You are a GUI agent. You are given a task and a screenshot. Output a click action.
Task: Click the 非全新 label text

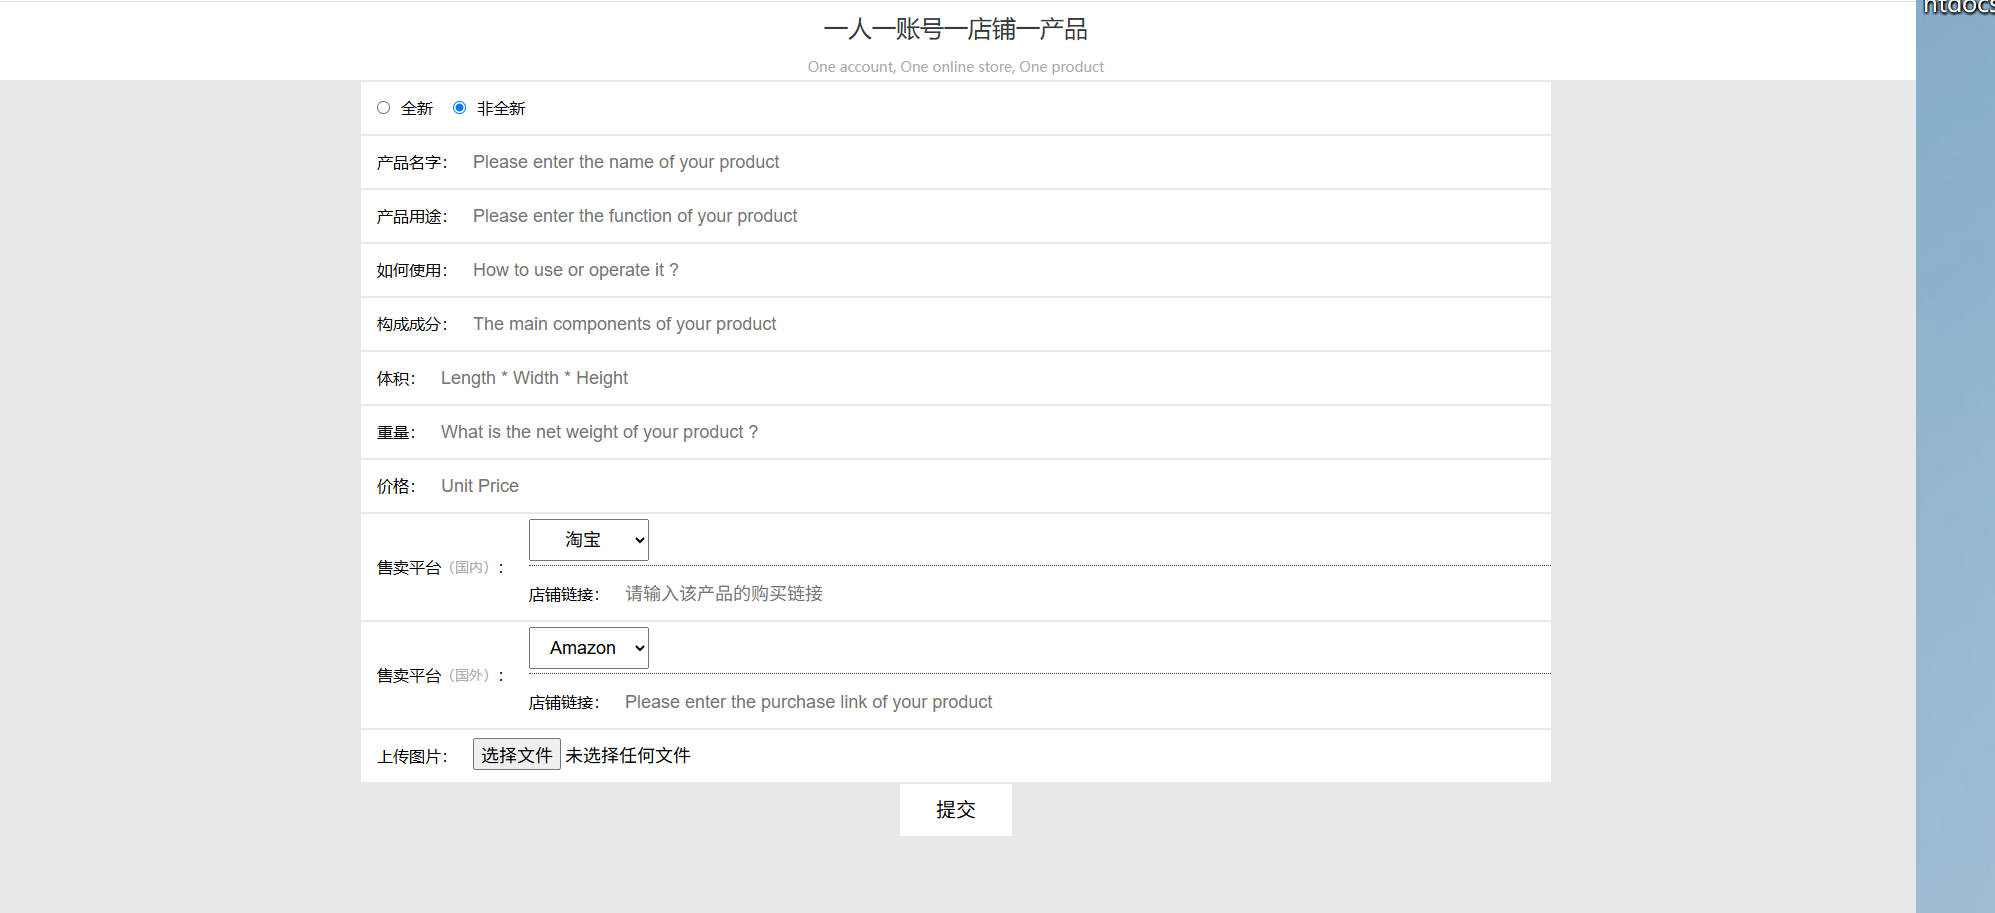500,109
